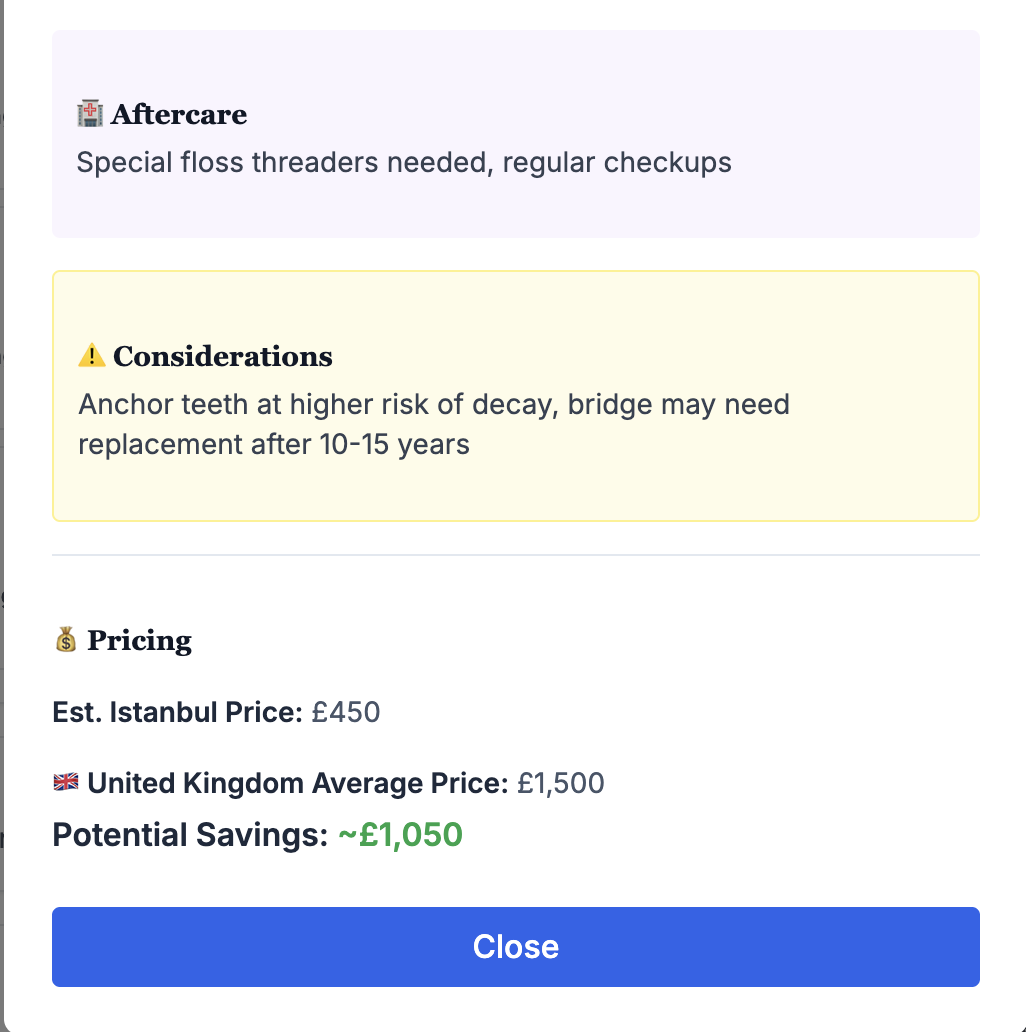Click the Aftercare section heading
Image resolution: width=1026 pixels, height=1032 pixels.
(x=180, y=113)
